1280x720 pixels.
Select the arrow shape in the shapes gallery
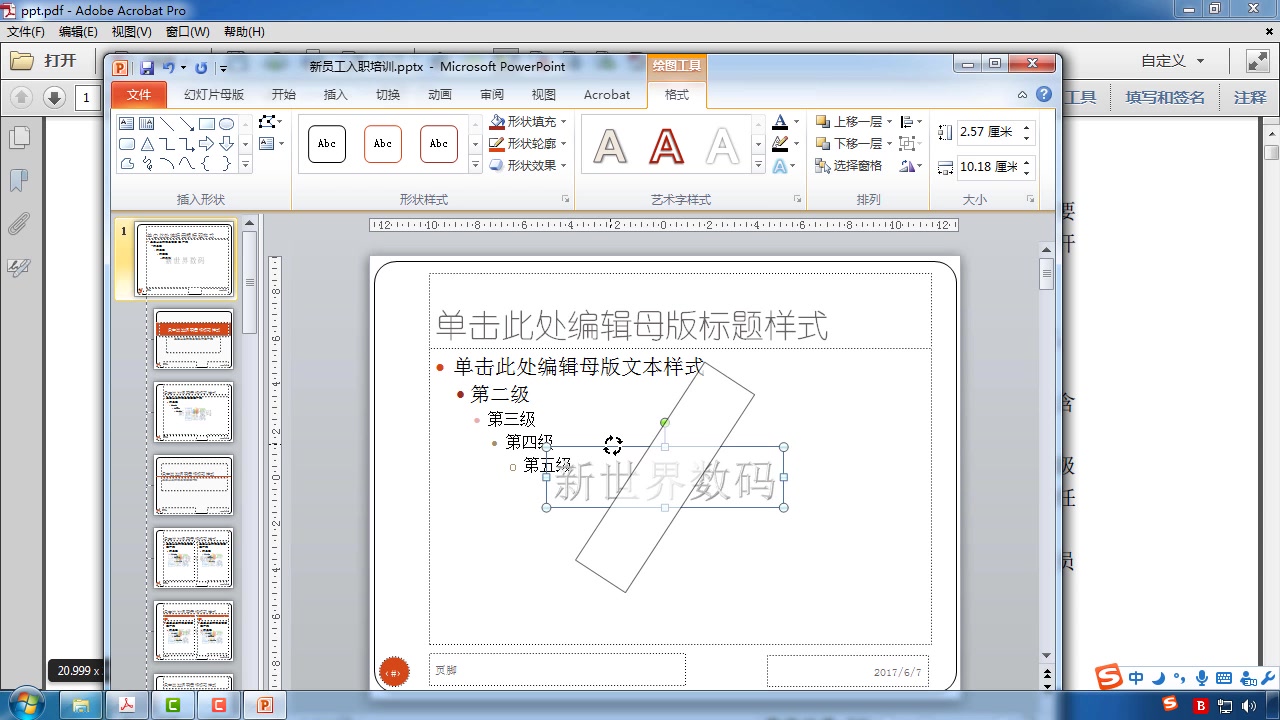[x=187, y=125]
